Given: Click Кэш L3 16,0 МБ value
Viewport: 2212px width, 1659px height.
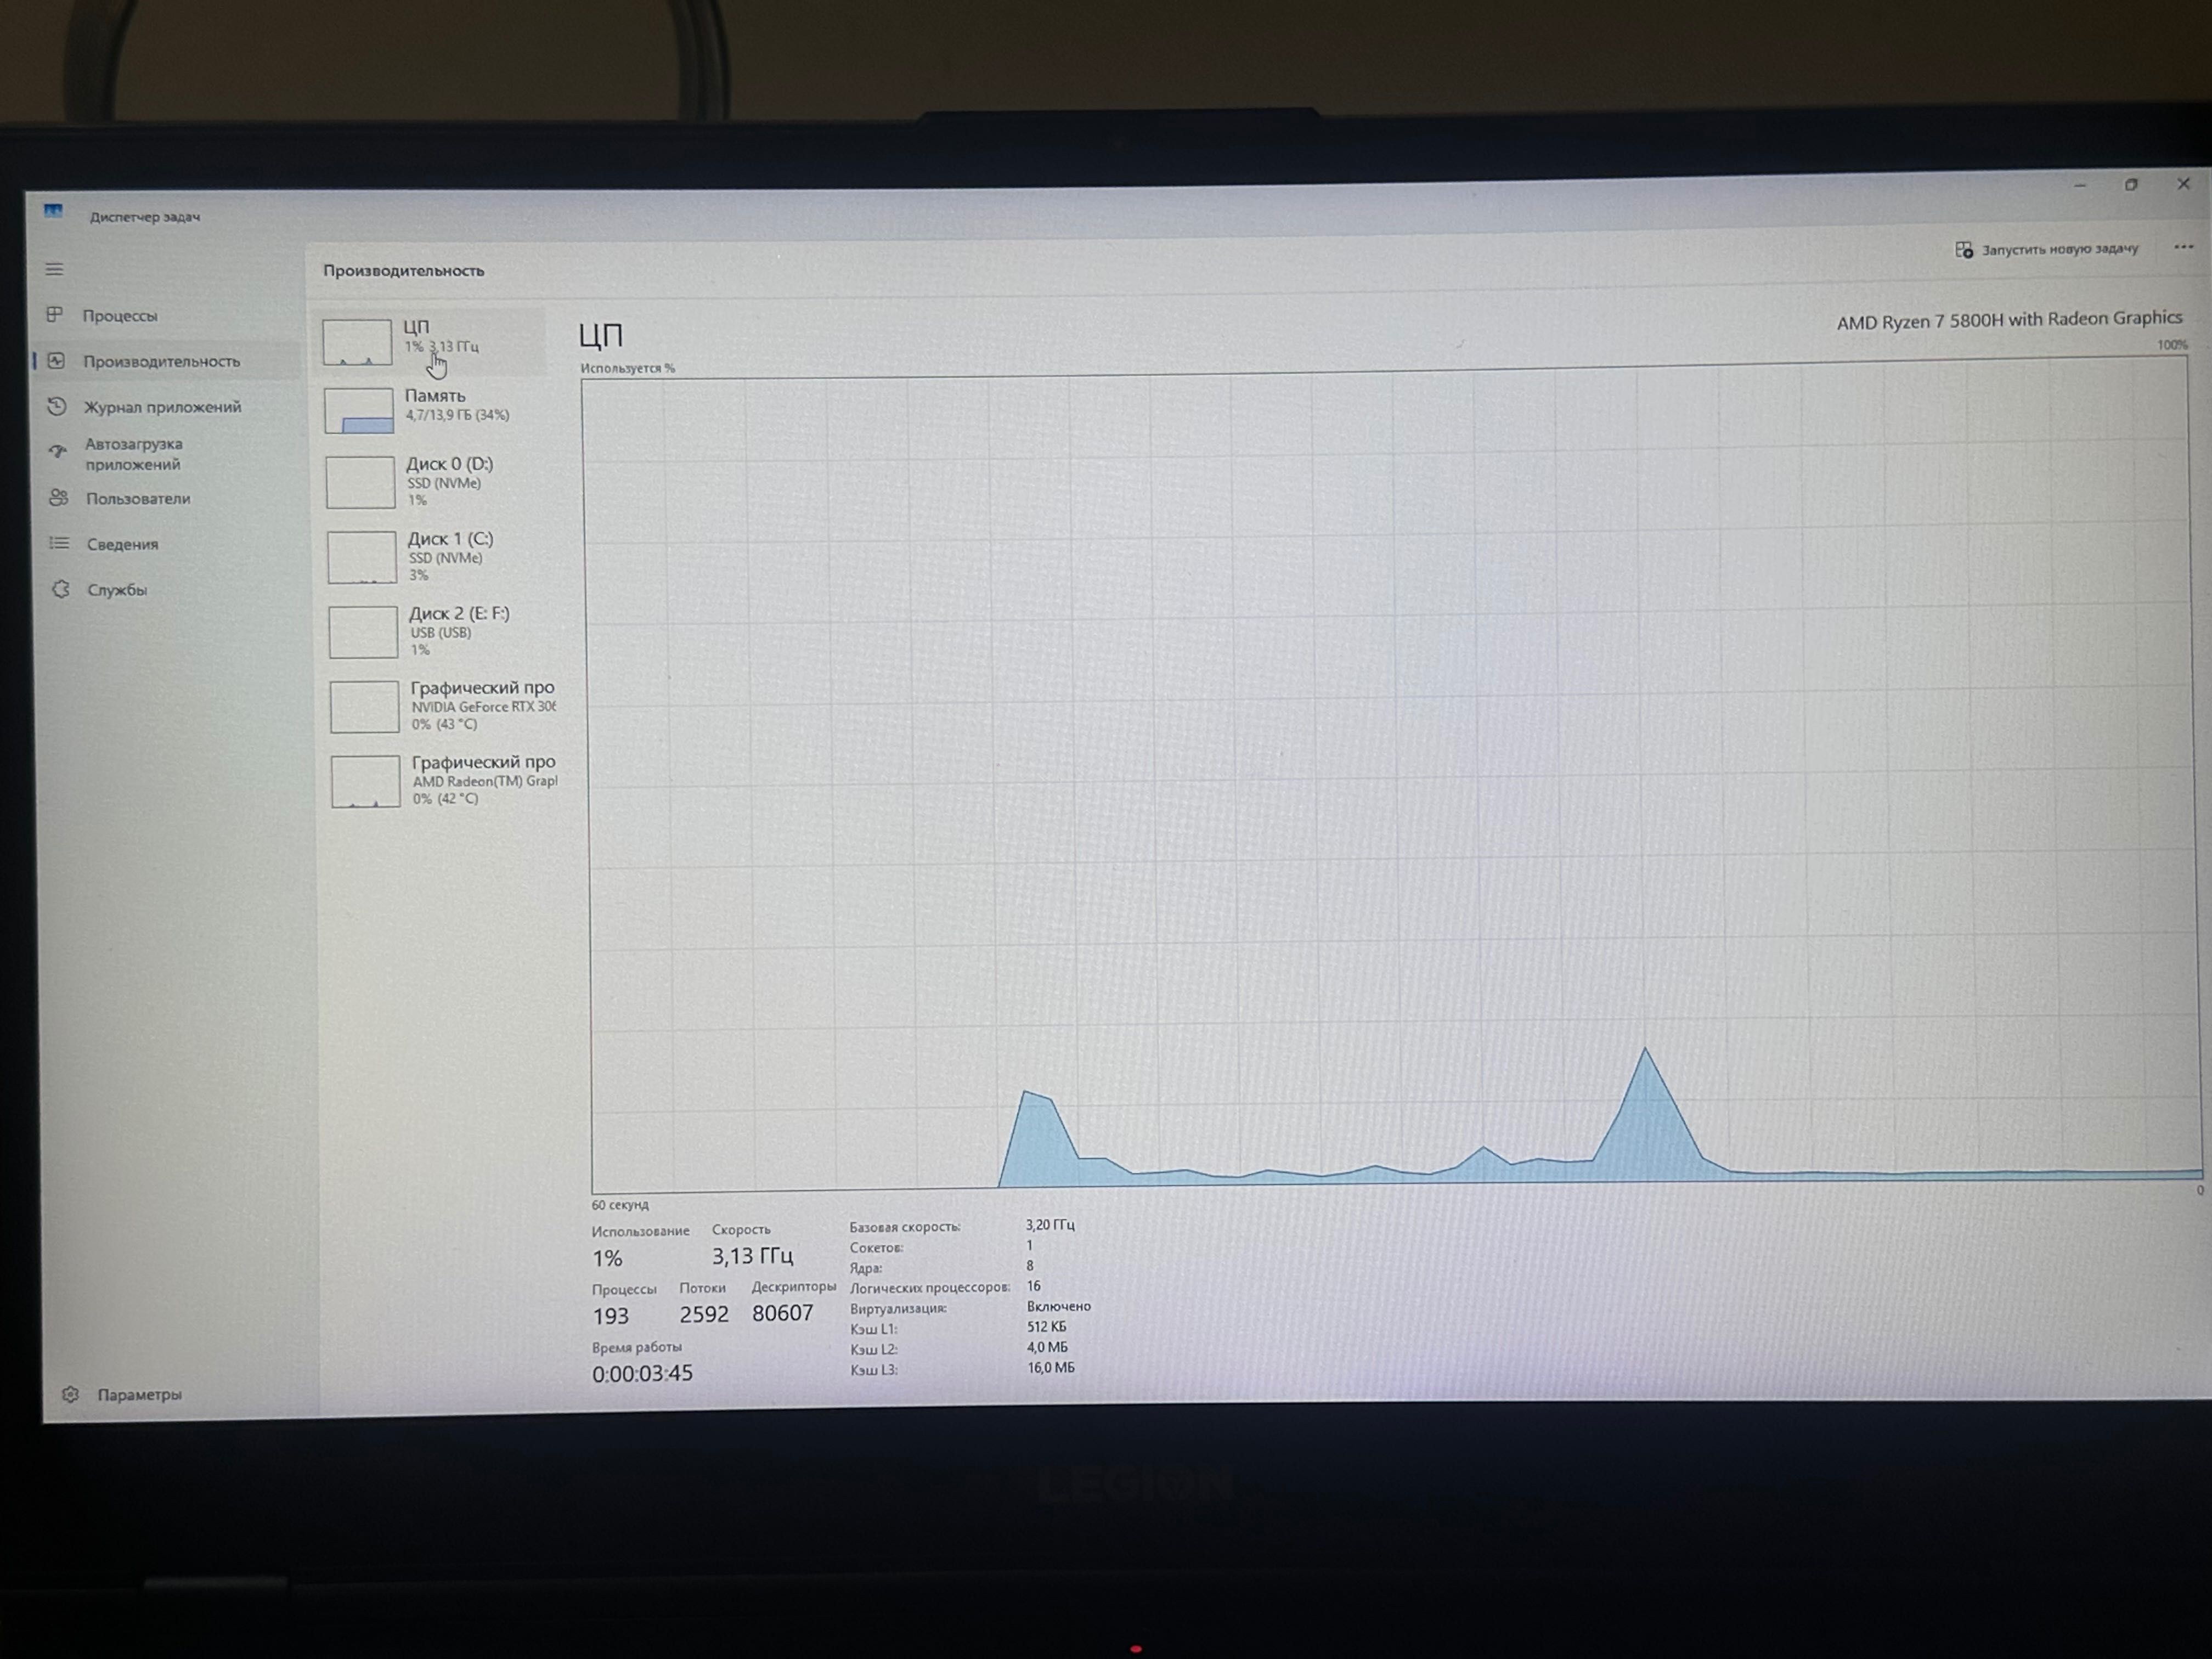Looking at the screenshot, I should tap(1051, 1368).
